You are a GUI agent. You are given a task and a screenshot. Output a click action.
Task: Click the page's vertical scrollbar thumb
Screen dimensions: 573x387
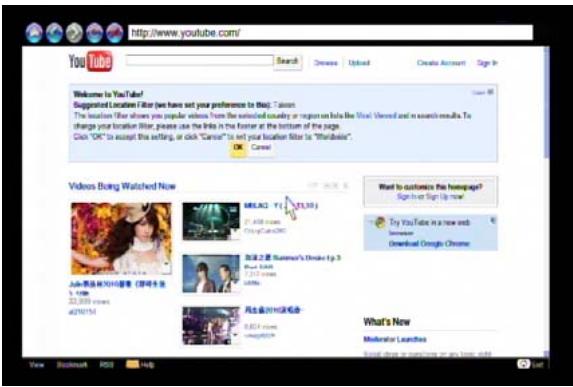(x=547, y=102)
